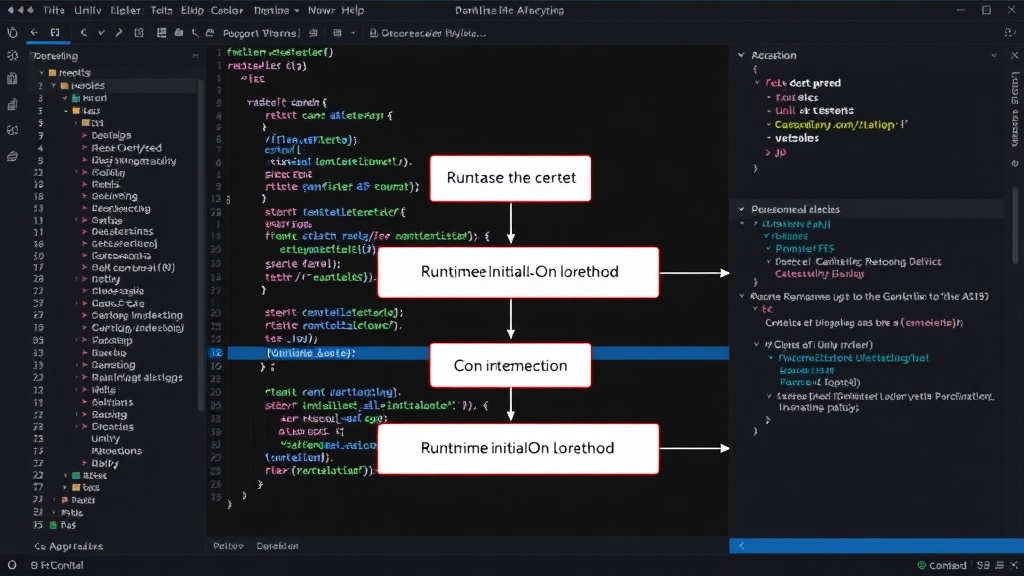Image resolution: width=1024 pixels, height=576 pixels.
Task: Select the Racing tree item
Action: click(x=109, y=415)
